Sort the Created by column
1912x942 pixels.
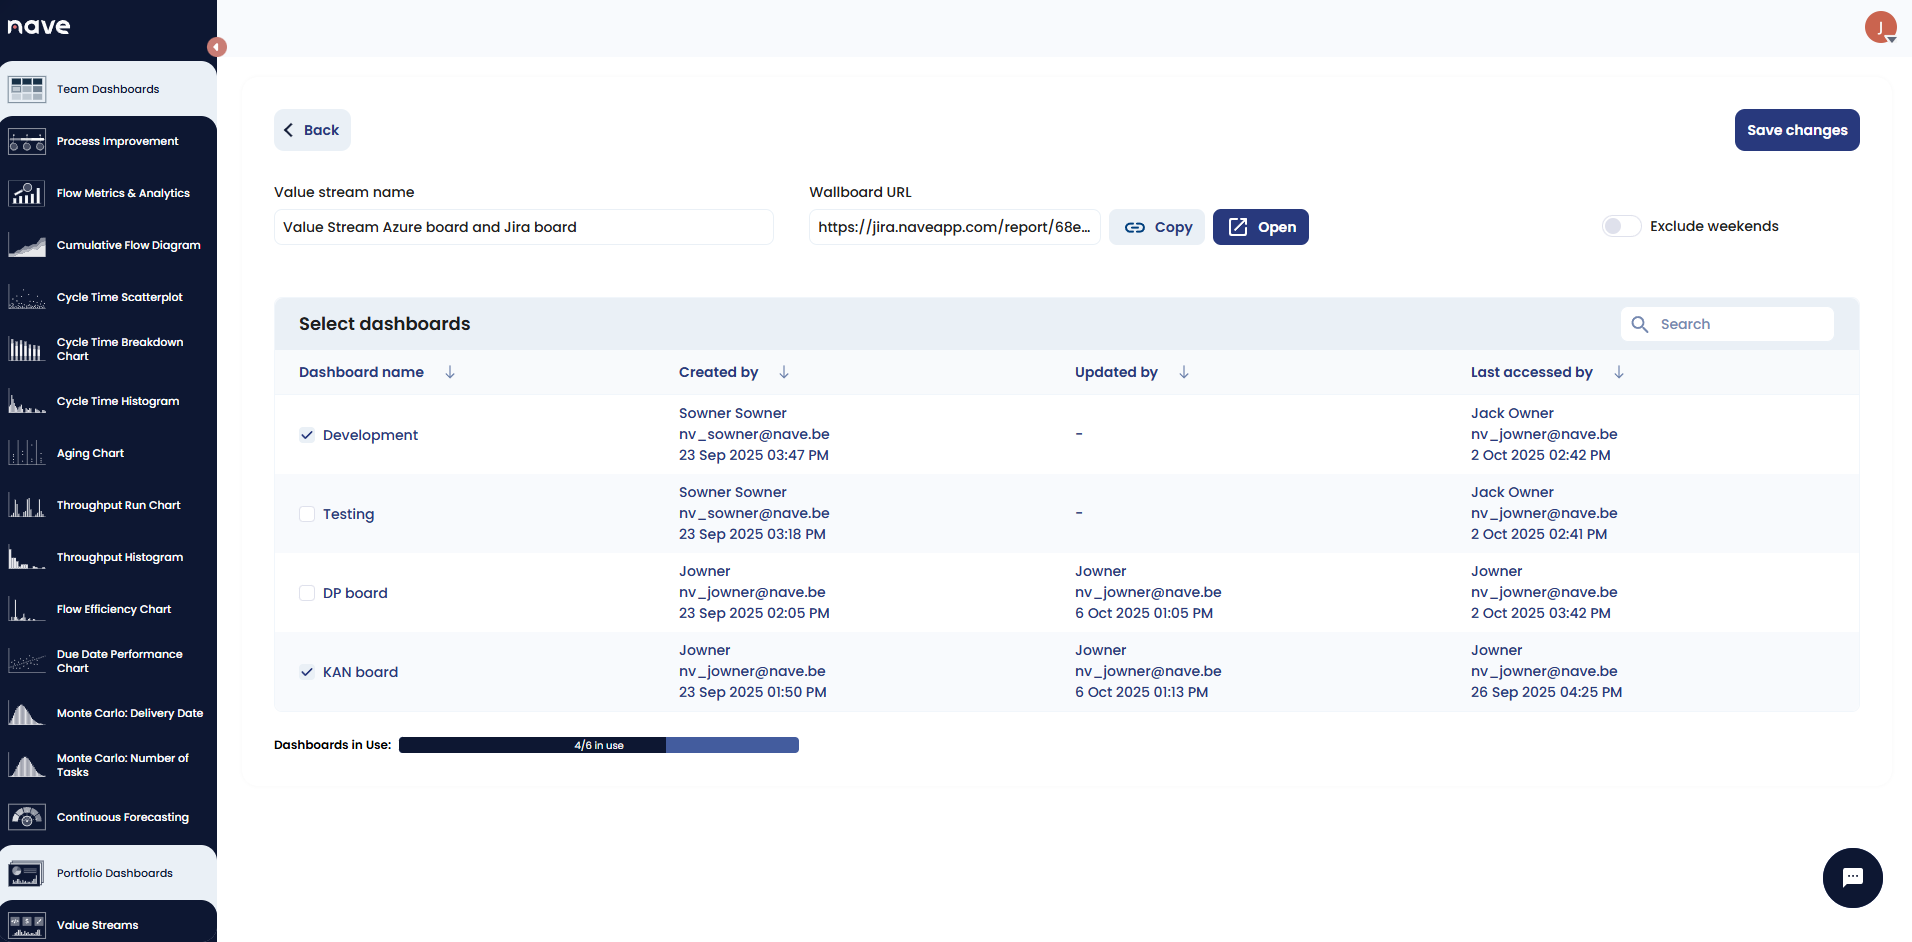click(x=784, y=372)
